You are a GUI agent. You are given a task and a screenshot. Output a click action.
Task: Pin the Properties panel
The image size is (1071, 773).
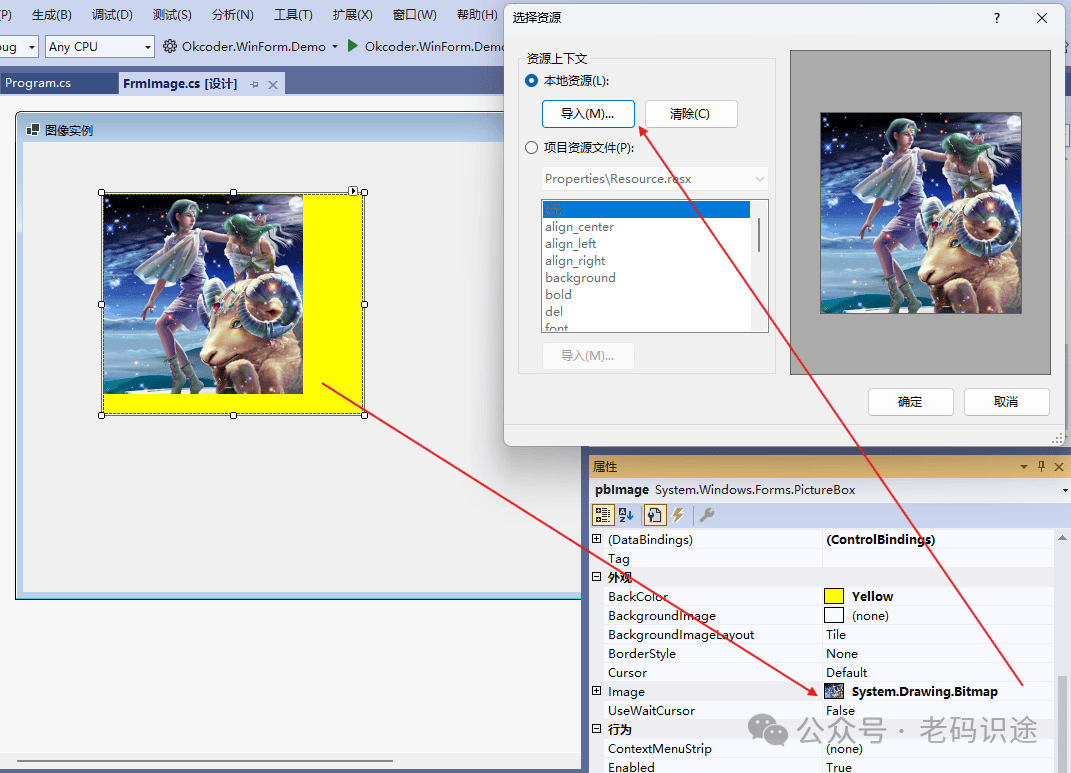point(1041,466)
